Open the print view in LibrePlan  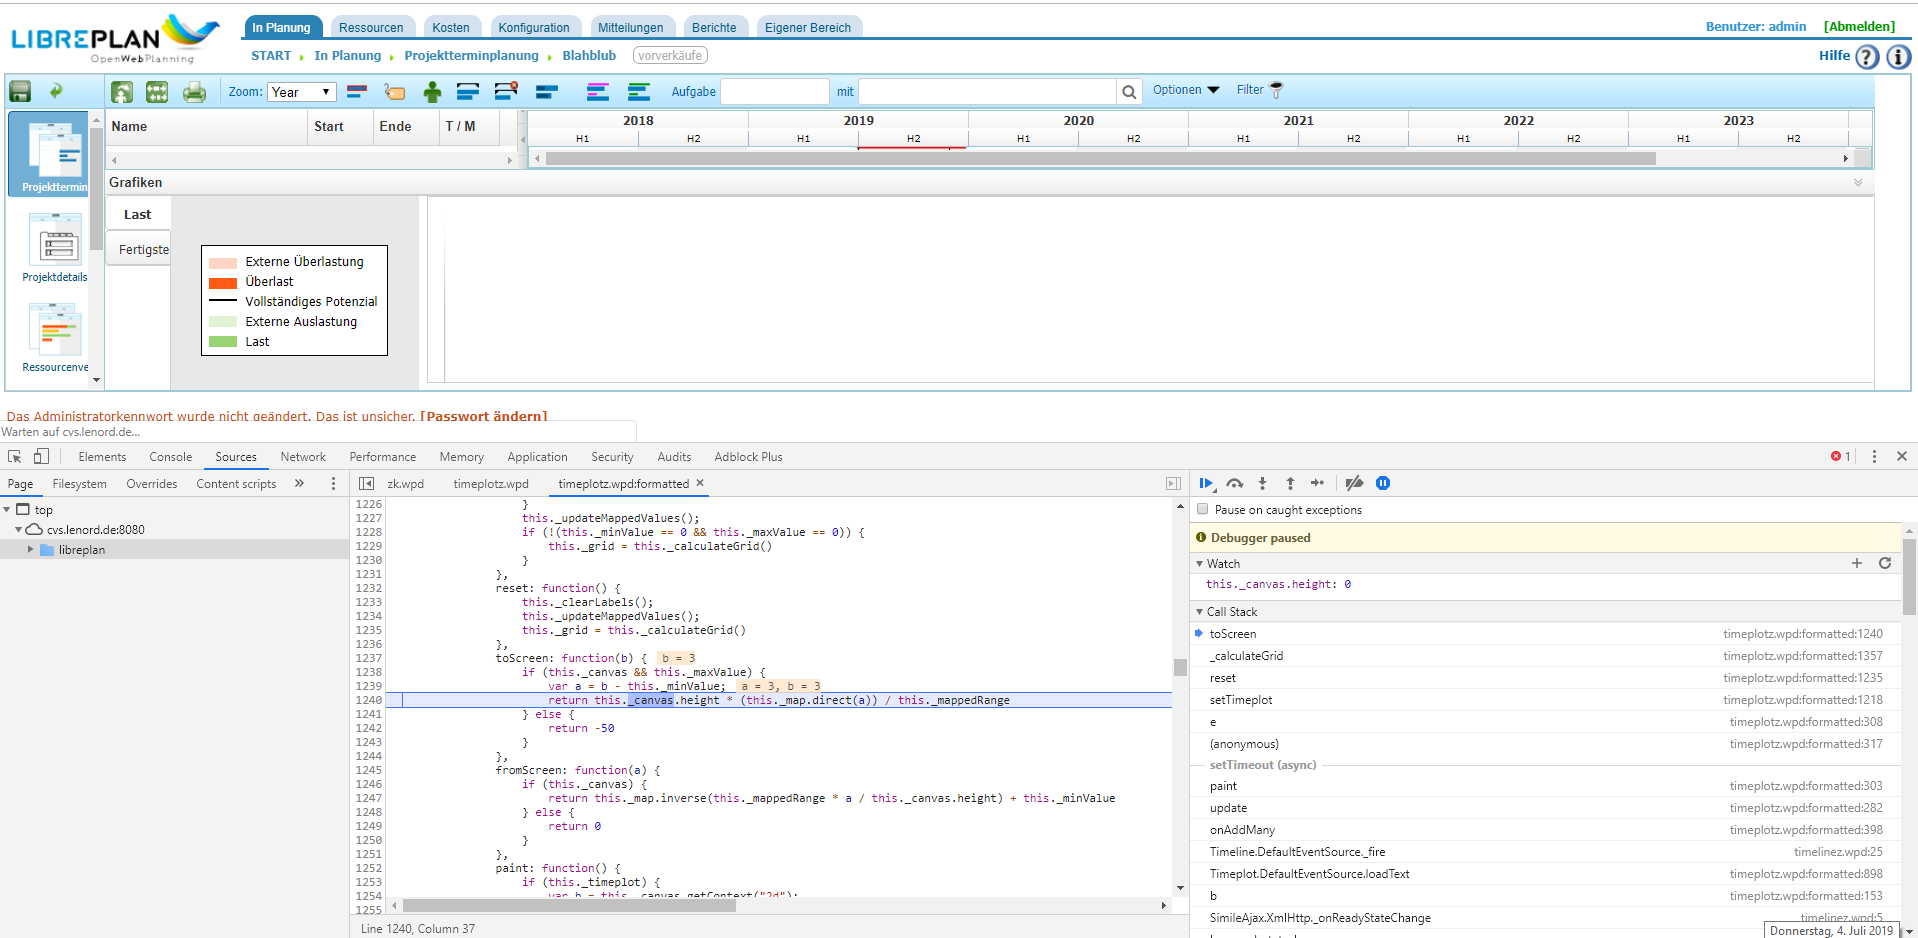194,91
